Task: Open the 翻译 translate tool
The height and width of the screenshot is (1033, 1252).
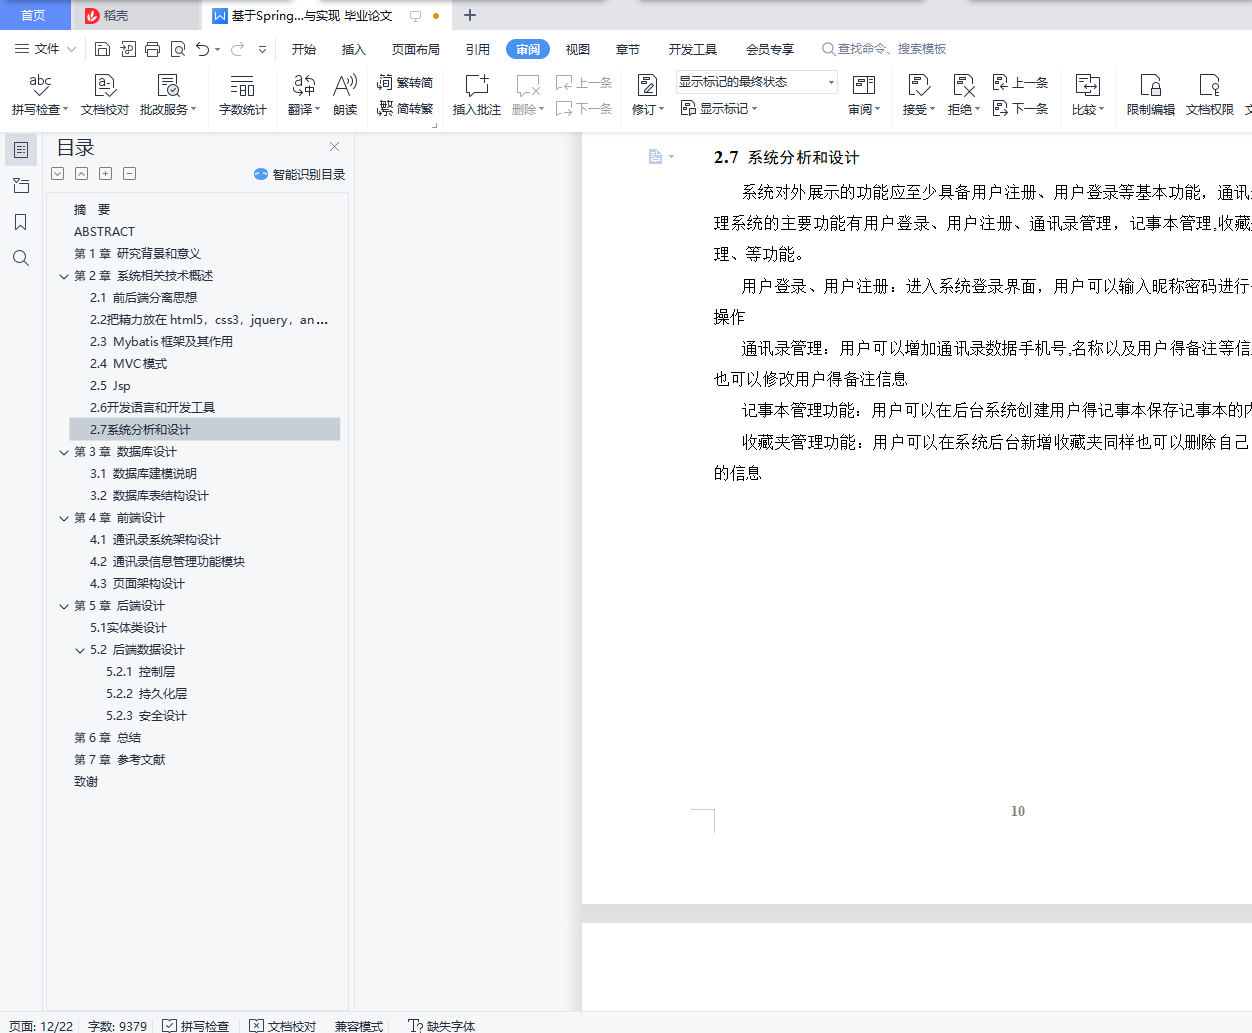Action: tap(304, 95)
